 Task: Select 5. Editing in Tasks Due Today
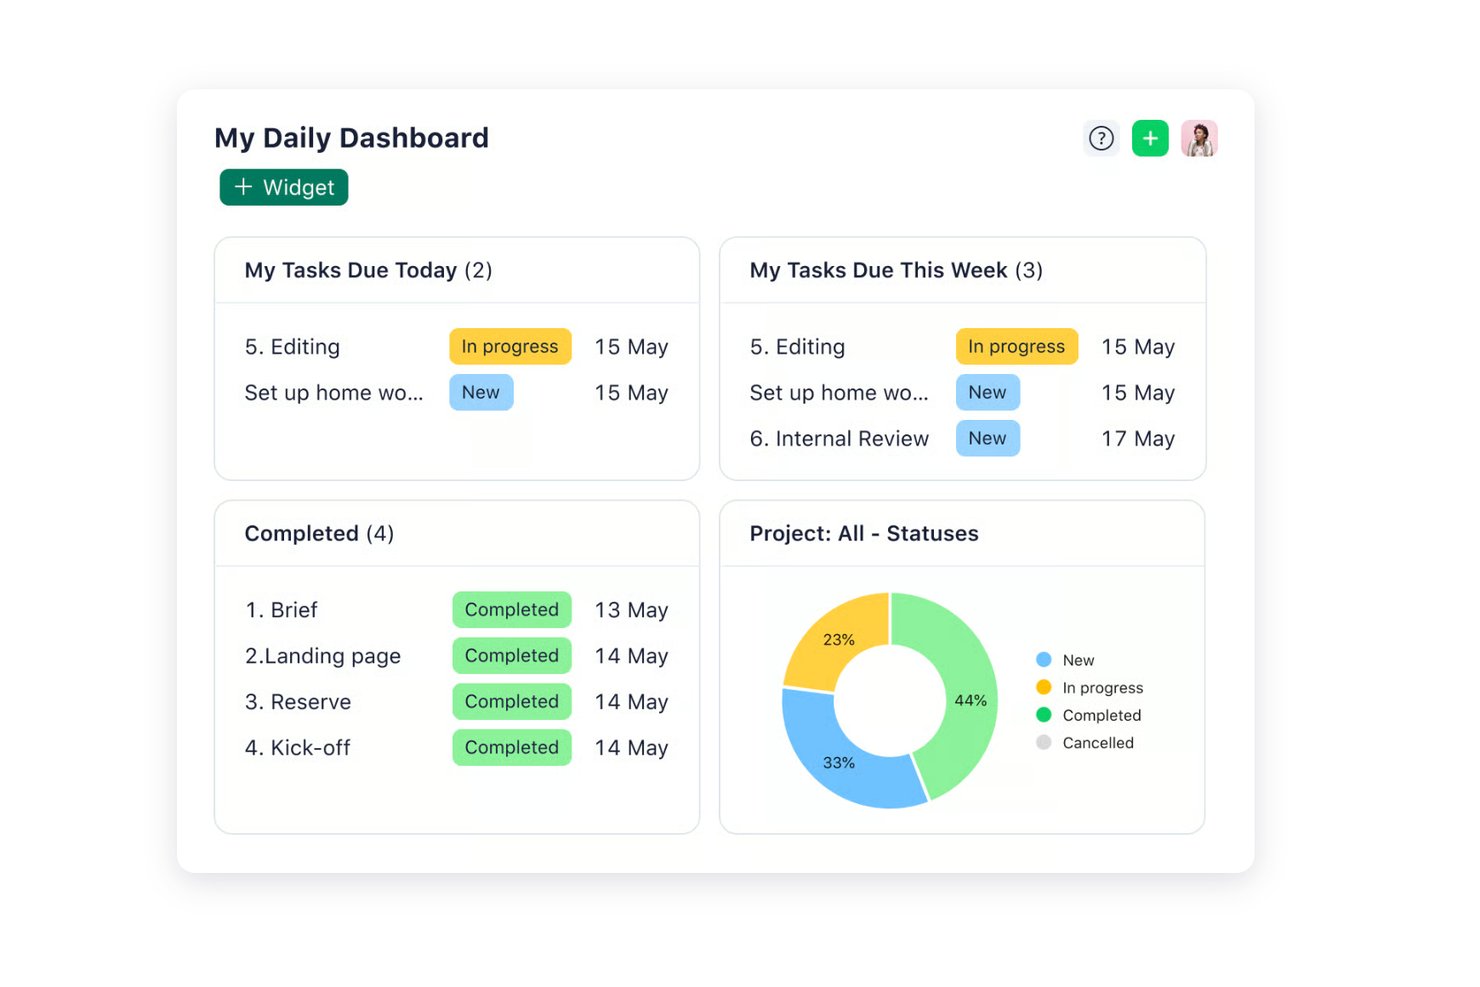[292, 347]
